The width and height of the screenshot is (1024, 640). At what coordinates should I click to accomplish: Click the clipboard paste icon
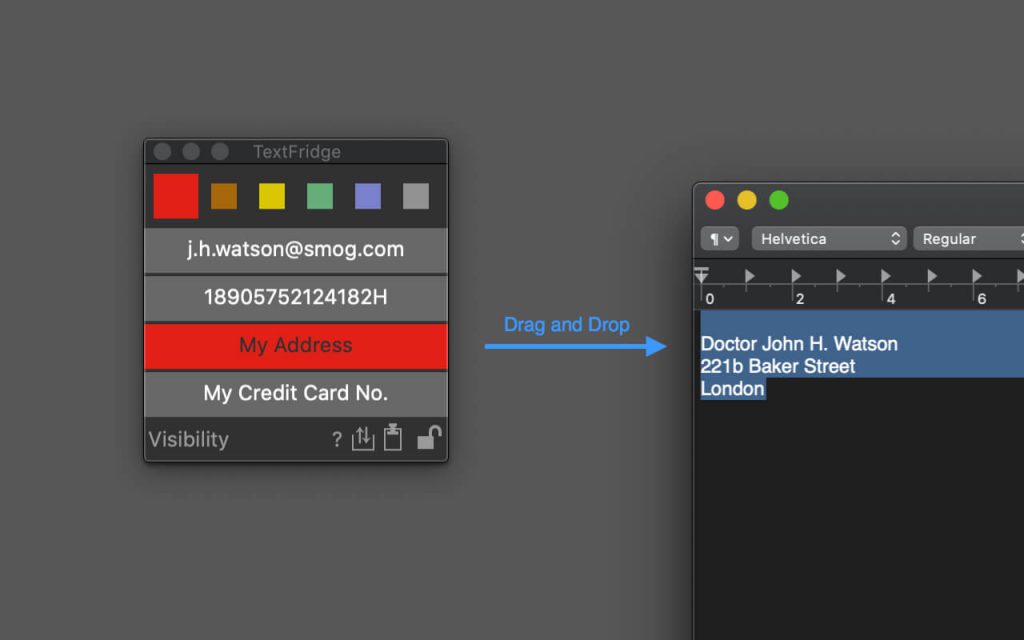[393, 437]
